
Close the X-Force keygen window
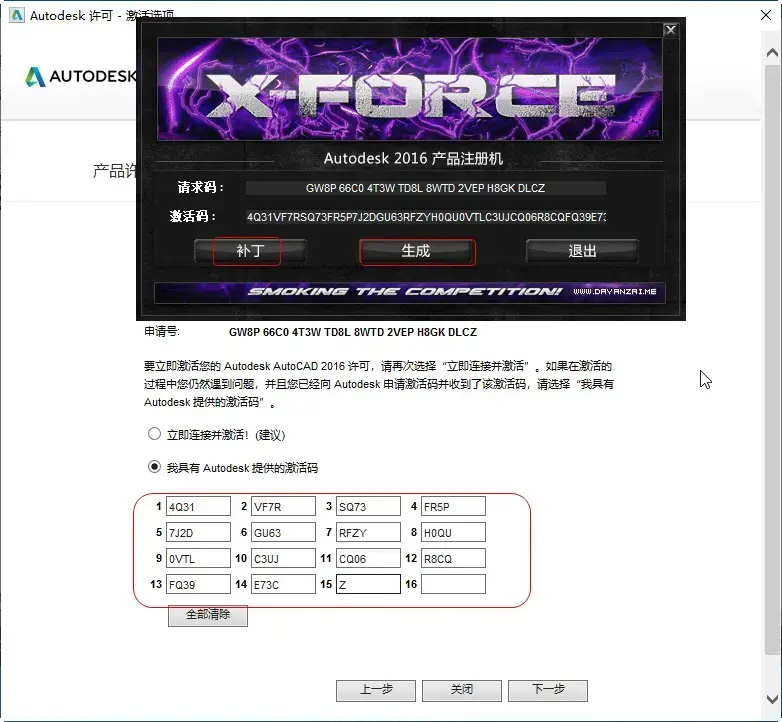tap(671, 30)
